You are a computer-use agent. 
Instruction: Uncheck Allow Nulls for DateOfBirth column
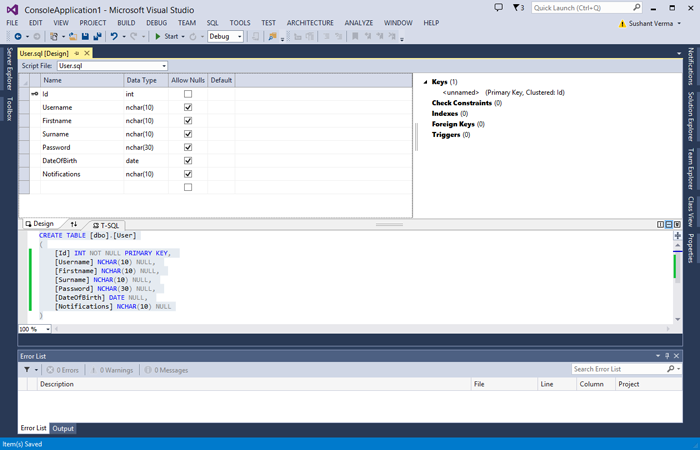(x=188, y=160)
